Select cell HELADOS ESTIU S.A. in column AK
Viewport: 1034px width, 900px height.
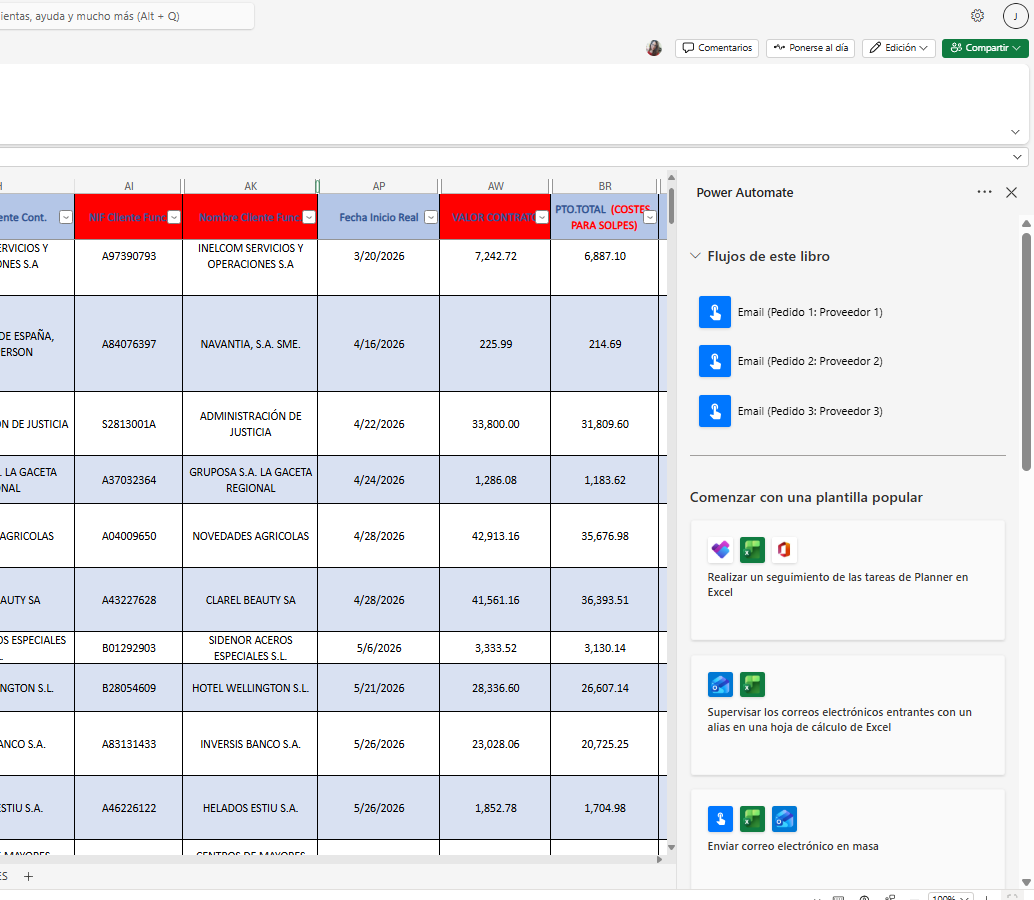(x=251, y=807)
